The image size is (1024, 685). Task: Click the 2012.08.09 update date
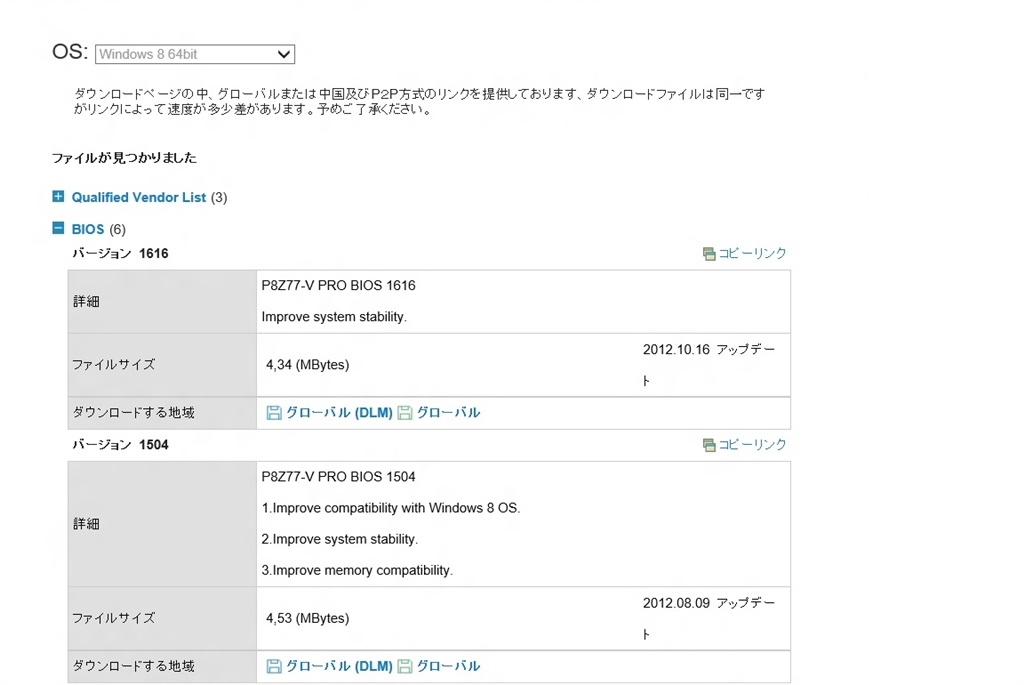pyautogui.click(x=676, y=603)
